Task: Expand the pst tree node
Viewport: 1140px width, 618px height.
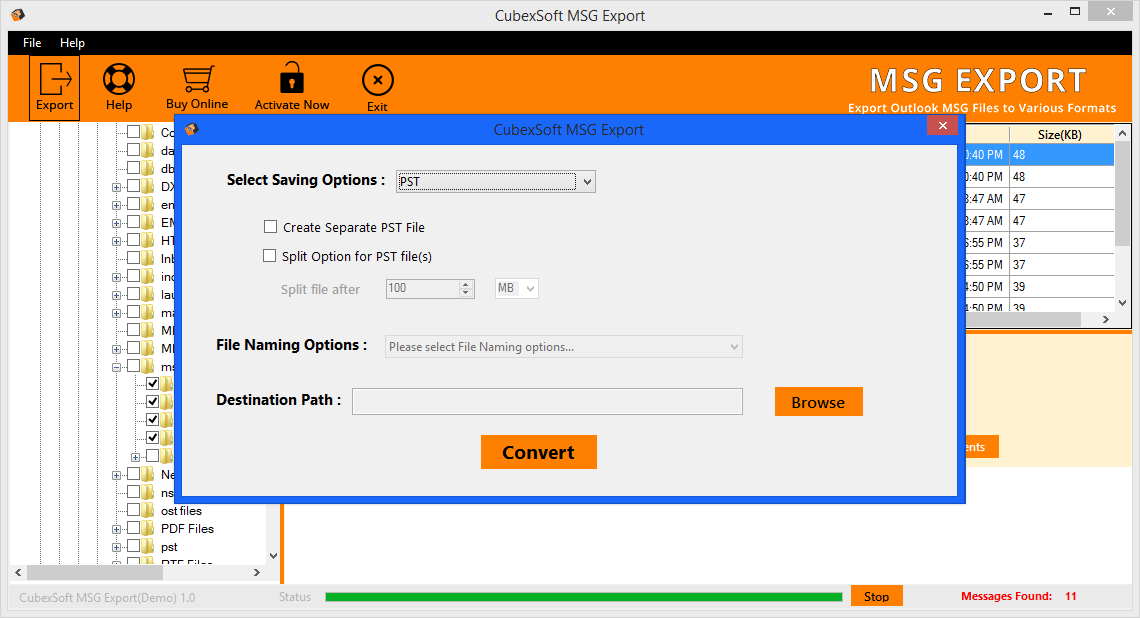Action: point(116,547)
